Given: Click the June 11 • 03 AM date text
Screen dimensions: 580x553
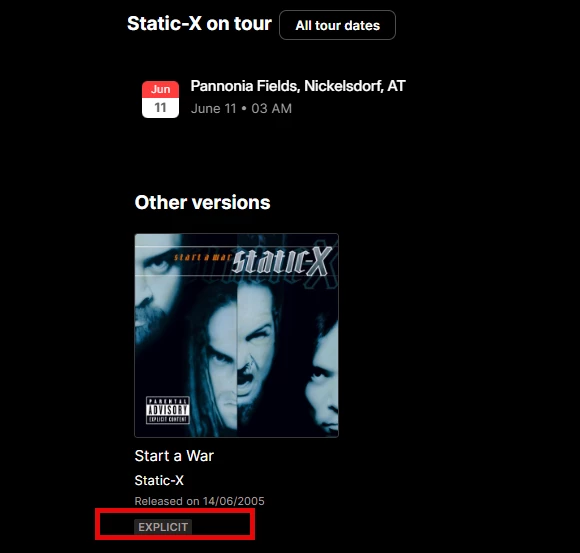Looking at the screenshot, I should tap(241, 108).
